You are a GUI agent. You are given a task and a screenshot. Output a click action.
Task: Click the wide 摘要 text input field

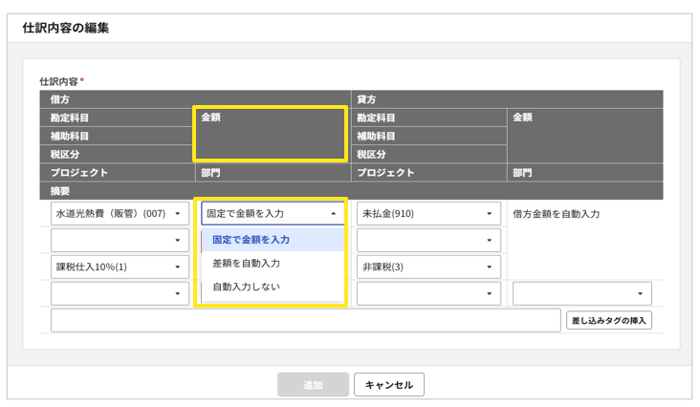coord(305,320)
